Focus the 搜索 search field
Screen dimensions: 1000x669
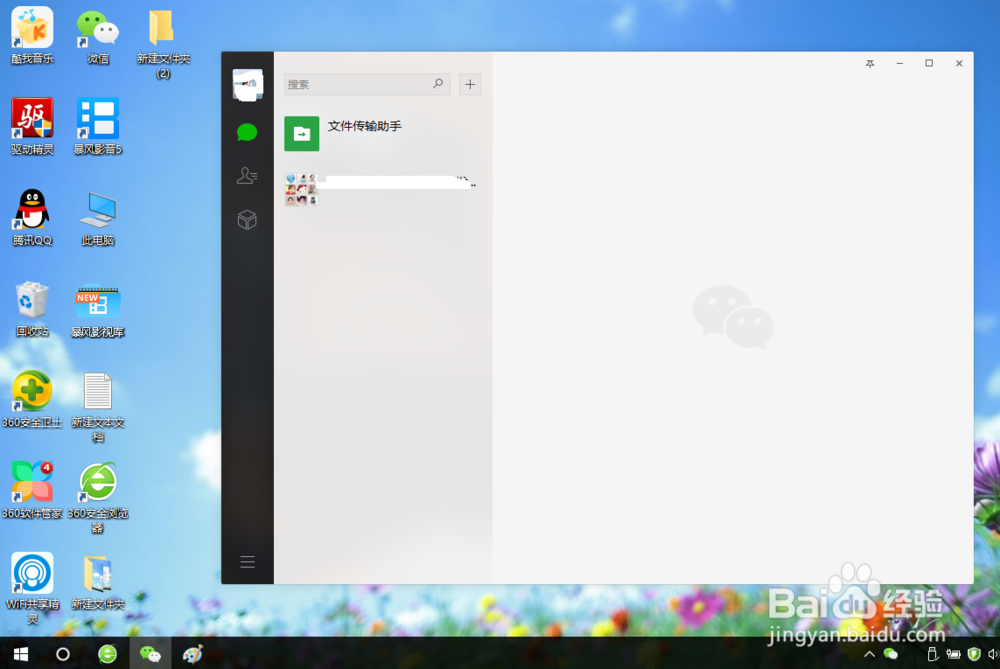[367, 84]
